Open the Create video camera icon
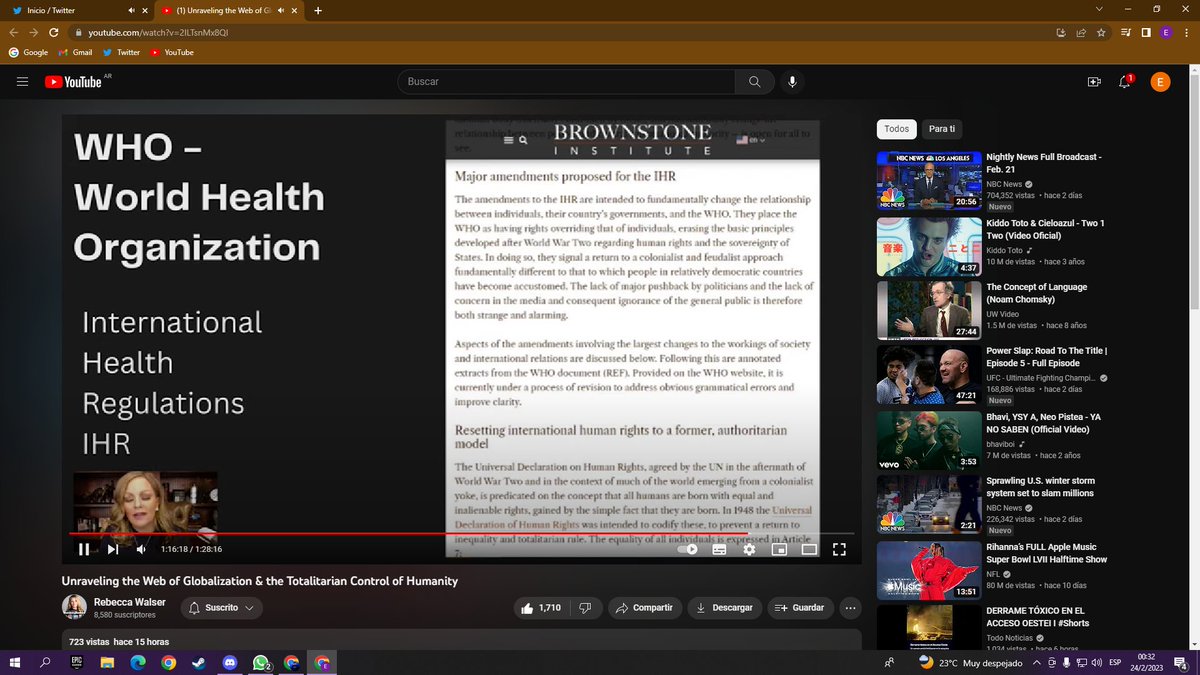Screen dimensions: 1200x675 [x=1094, y=82]
